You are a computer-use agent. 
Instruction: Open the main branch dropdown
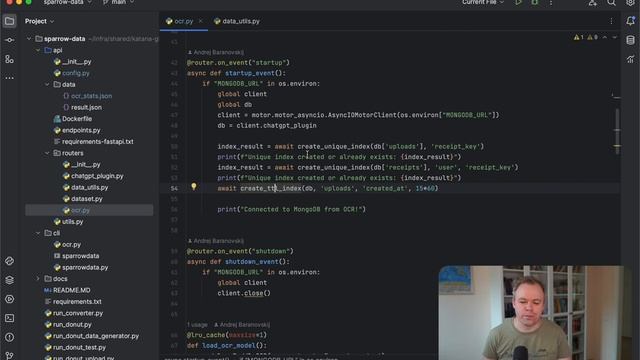point(118,2)
